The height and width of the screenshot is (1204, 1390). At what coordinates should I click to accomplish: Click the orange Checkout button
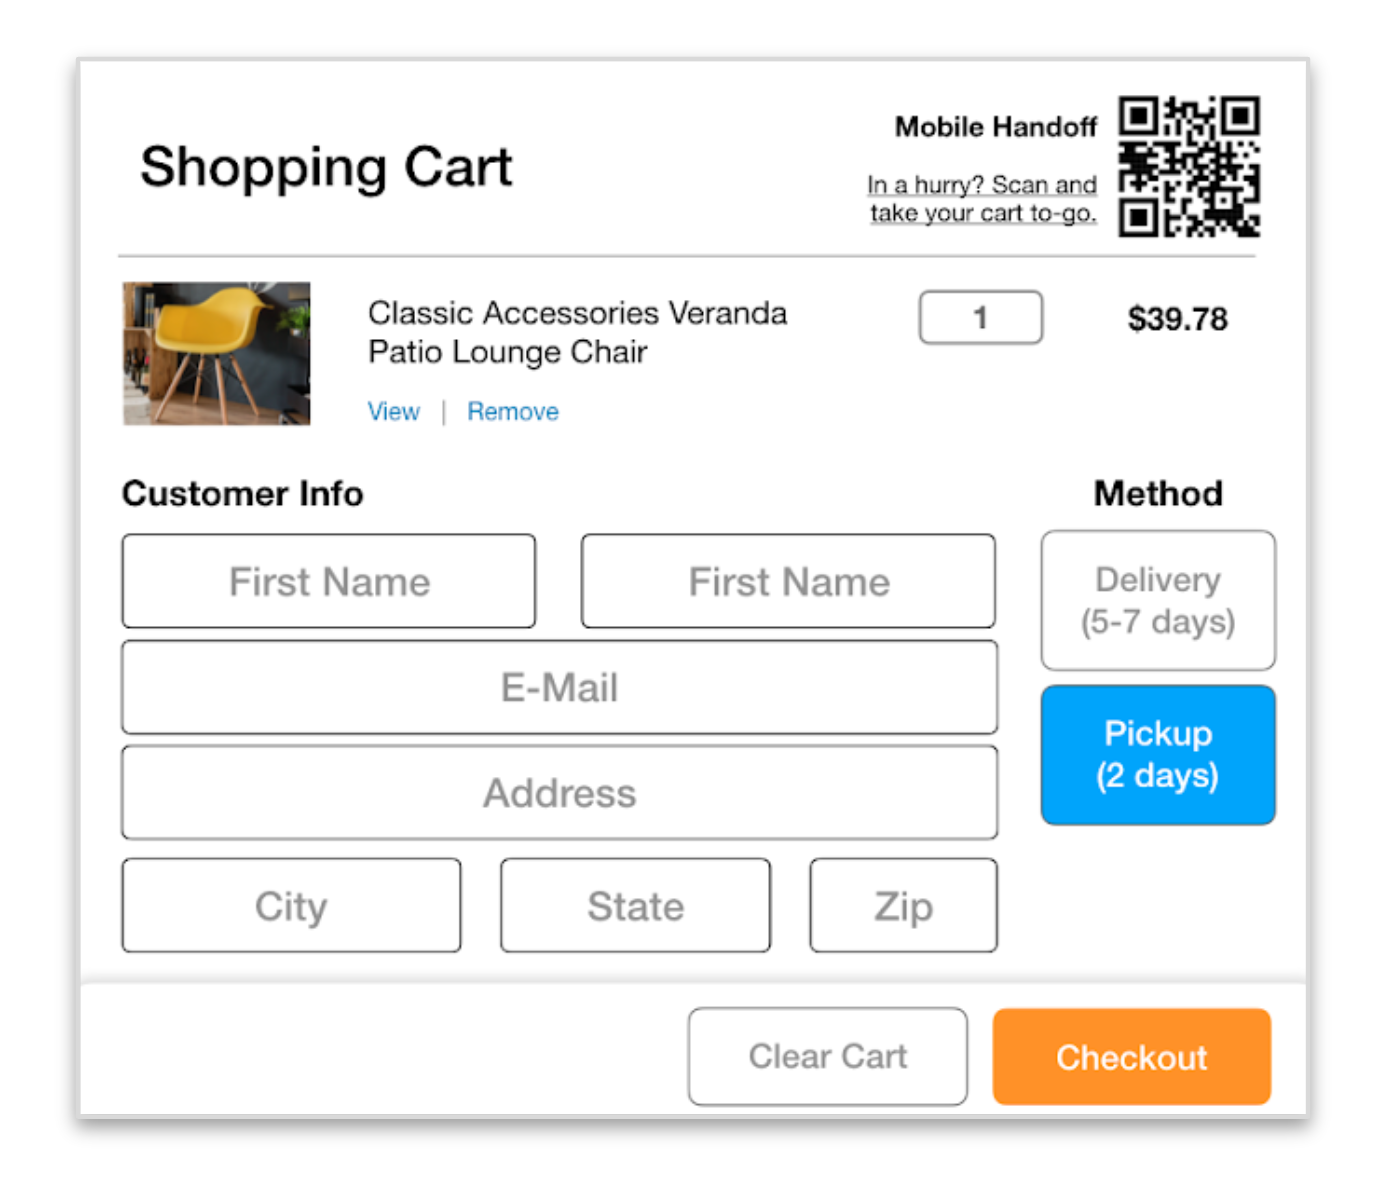(x=1132, y=1056)
